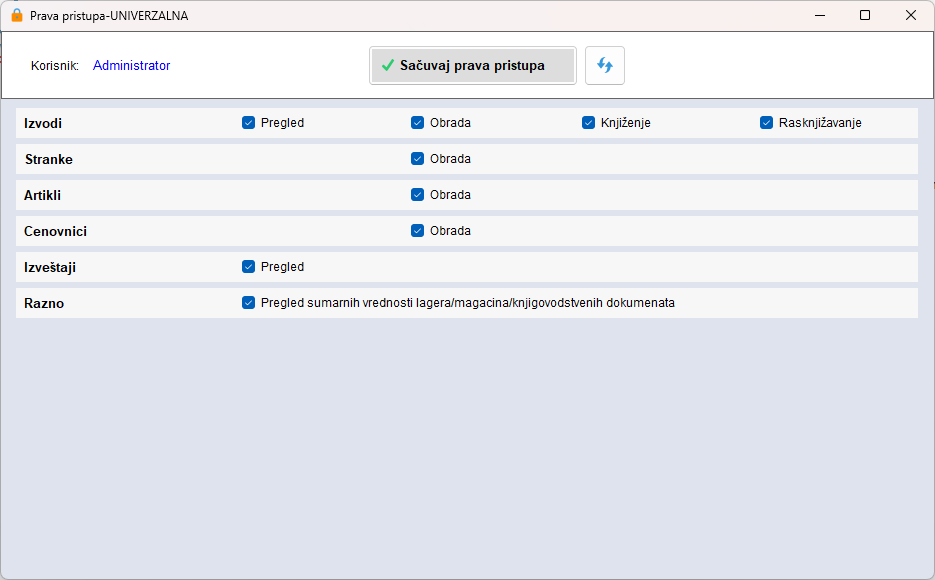The height and width of the screenshot is (580, 935).
Task: Select the Razno row label
Action: tap(44, 303)
